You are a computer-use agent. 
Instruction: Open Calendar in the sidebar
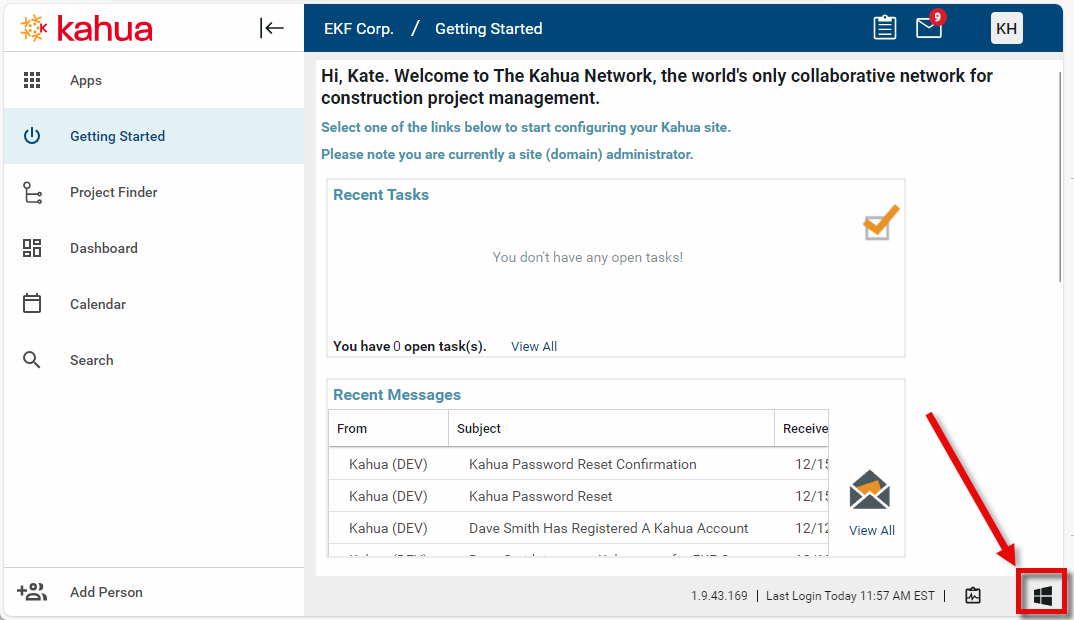pyautogui.click(x=97, y=304)
